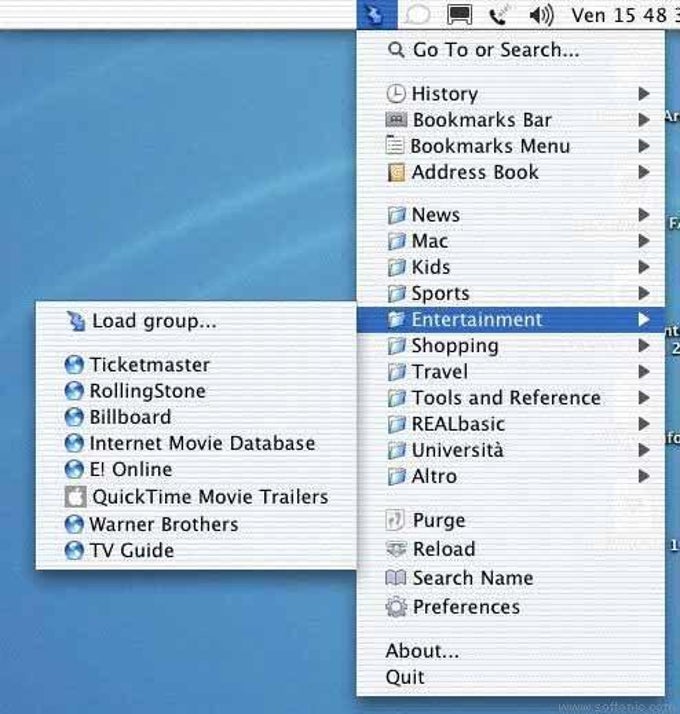Viewport: 680px width, 714px height.
Task: Open the volume speaker icon
Action: 541,15
